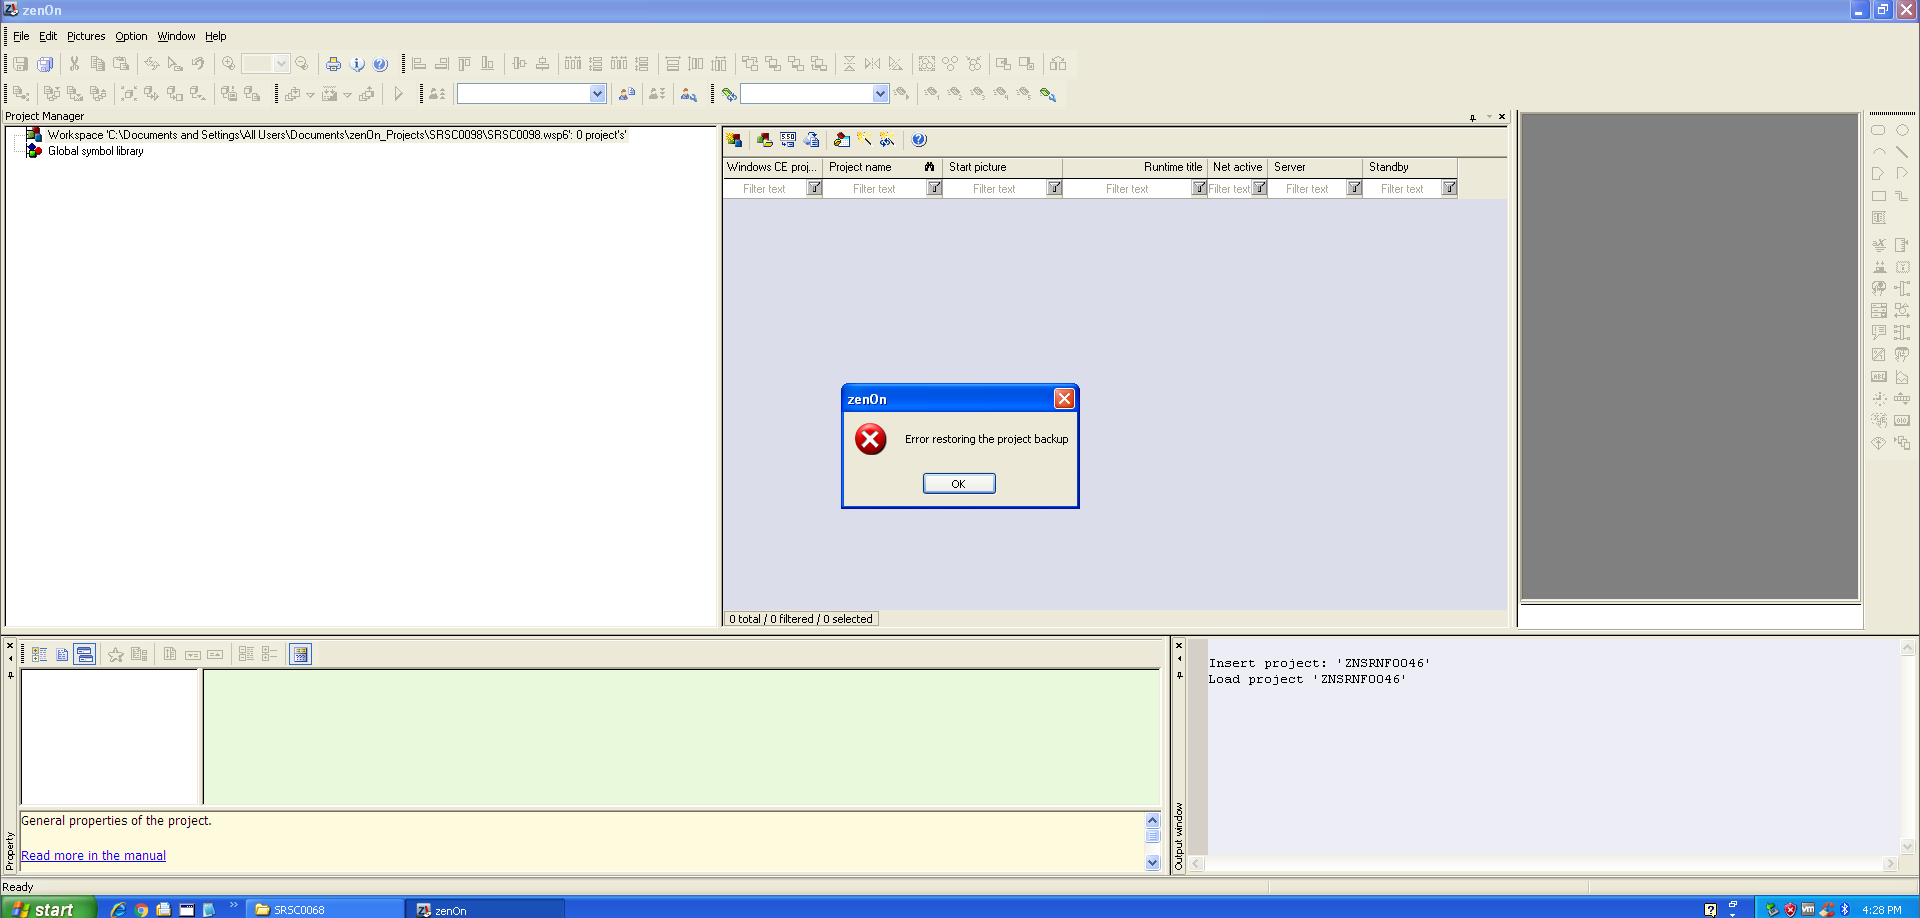Open the Window menu

[176, 36]
